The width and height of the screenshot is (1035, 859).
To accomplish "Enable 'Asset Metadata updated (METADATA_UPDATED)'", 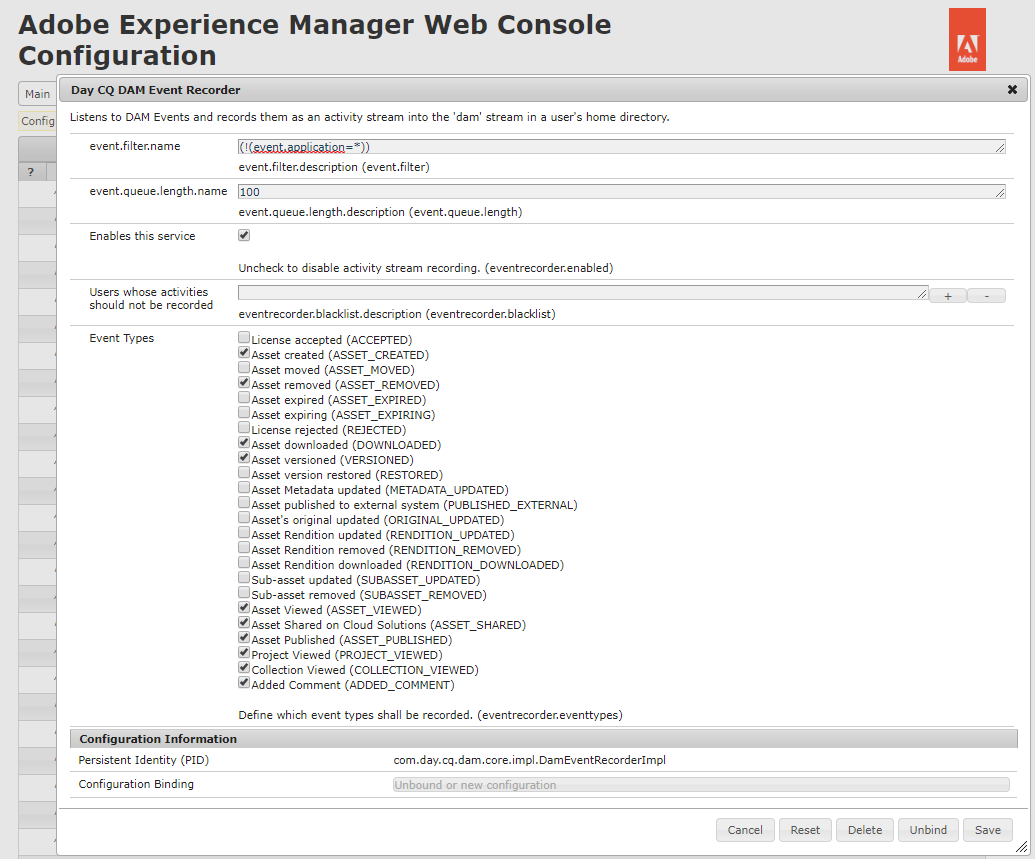I will click(x=243, y=489).
